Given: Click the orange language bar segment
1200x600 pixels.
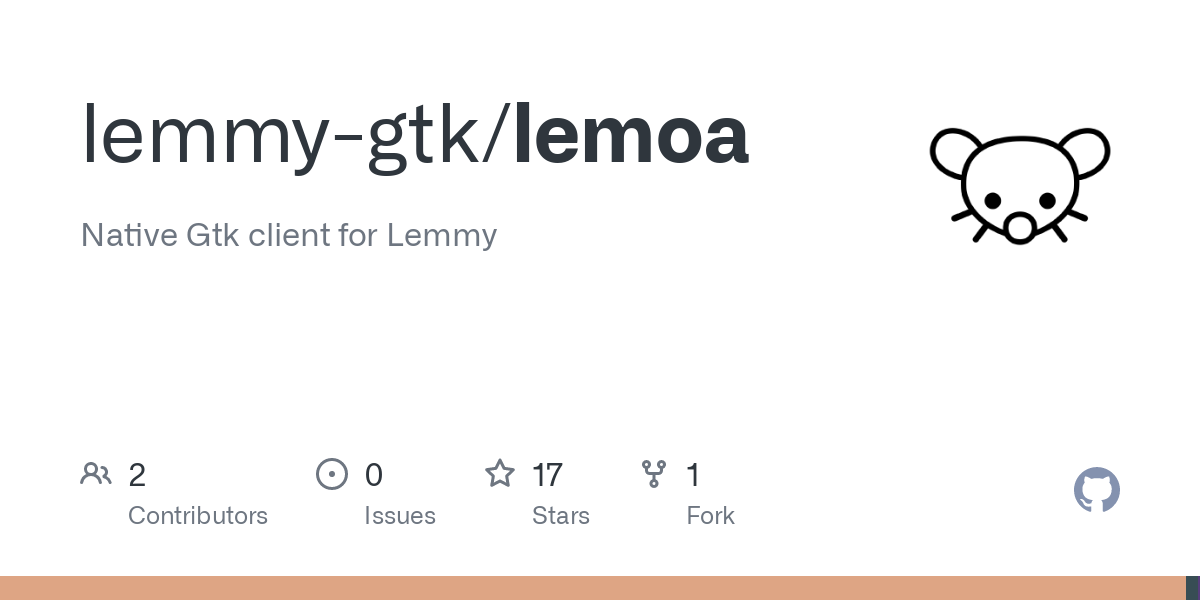Looking at the screenshot, I should [x=593, y=588].
